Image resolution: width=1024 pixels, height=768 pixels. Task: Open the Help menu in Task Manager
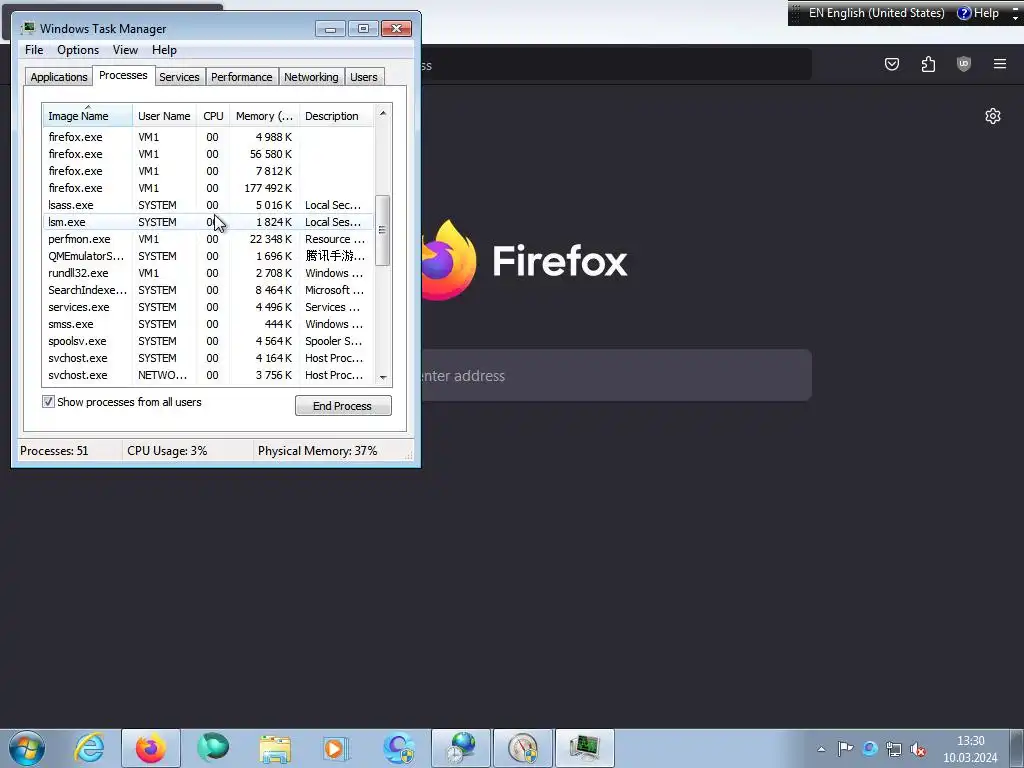click(164, 50)
